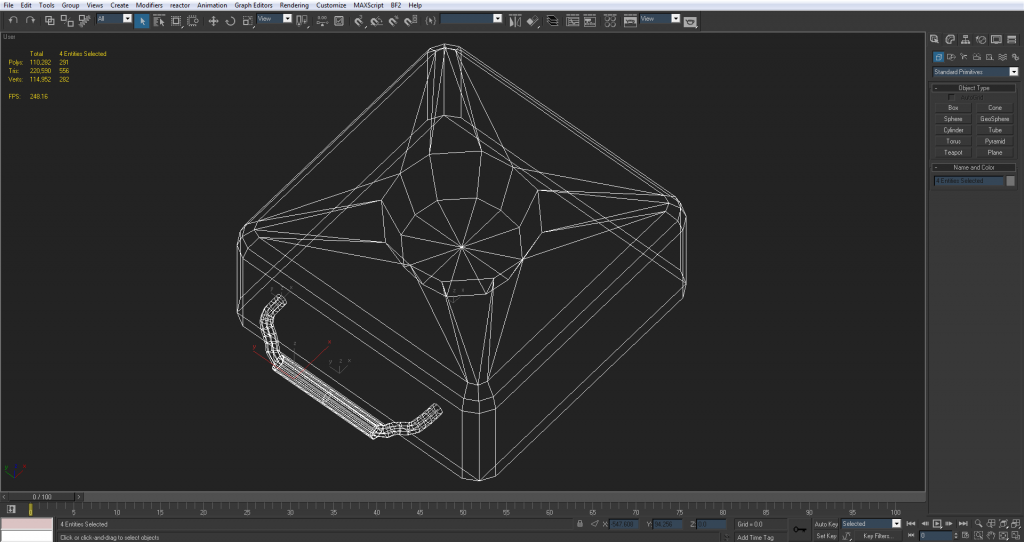This screenshot has height=542, width=1024.
Task: Click the Set Keys key icon
Action: click(x=799, y=529)
